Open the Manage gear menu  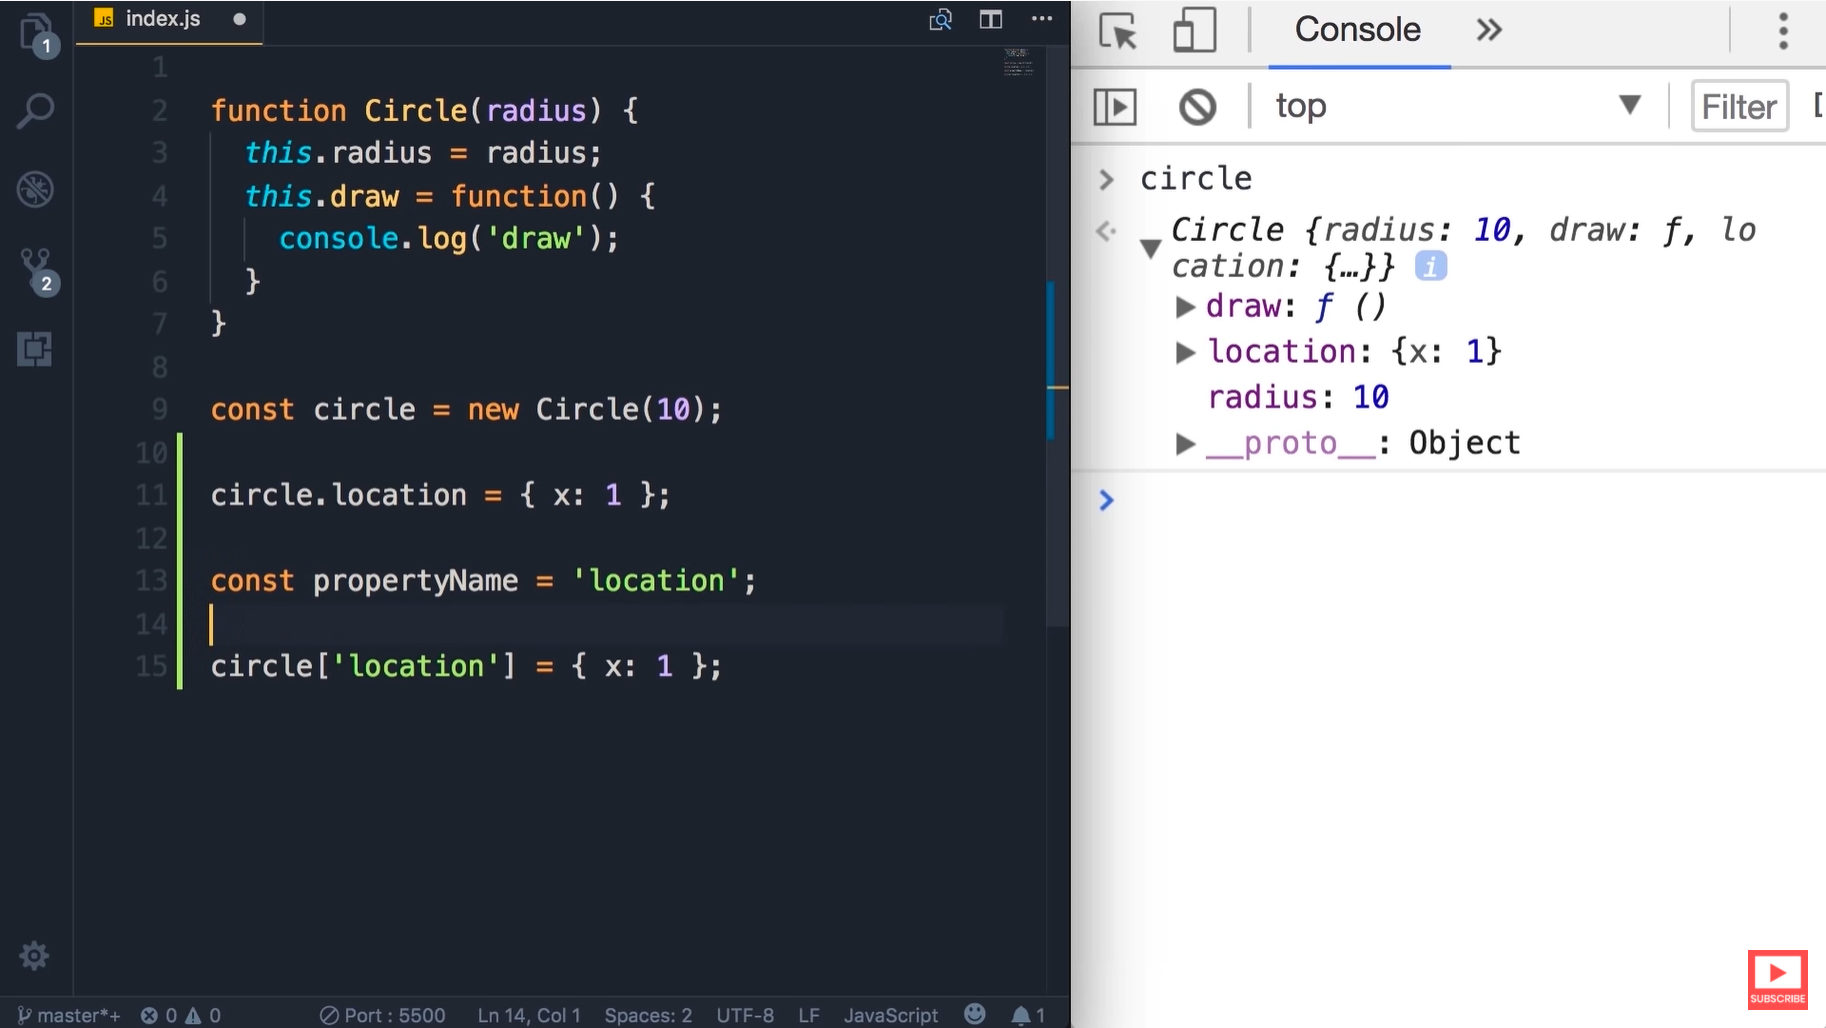(34, 956)
